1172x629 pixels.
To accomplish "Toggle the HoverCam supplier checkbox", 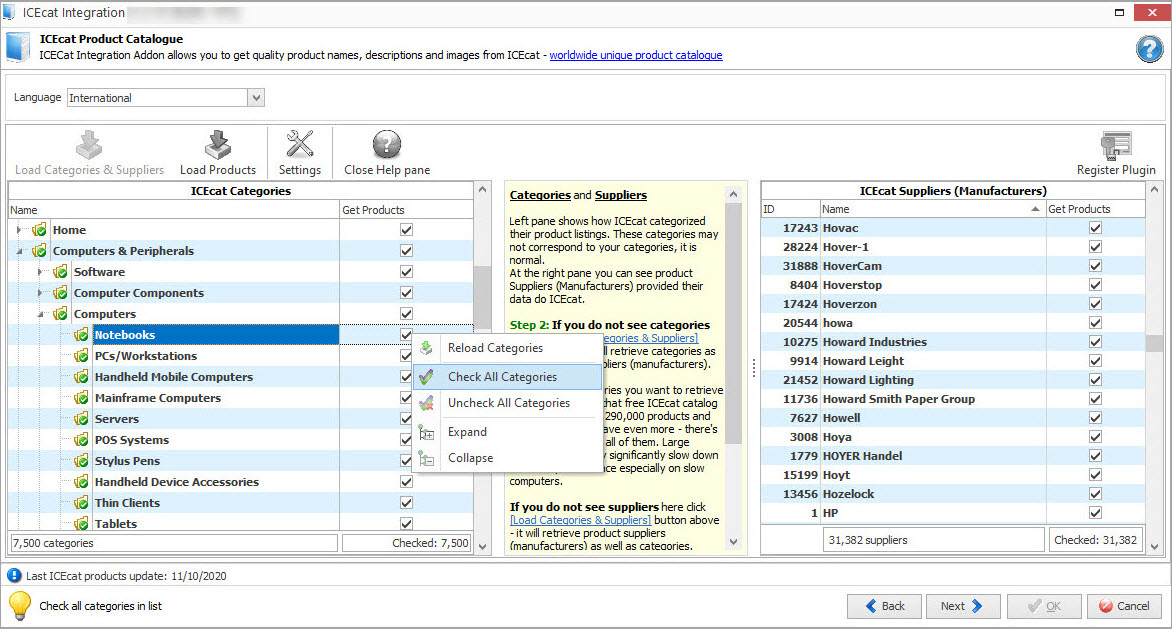I will [1095, 265].
